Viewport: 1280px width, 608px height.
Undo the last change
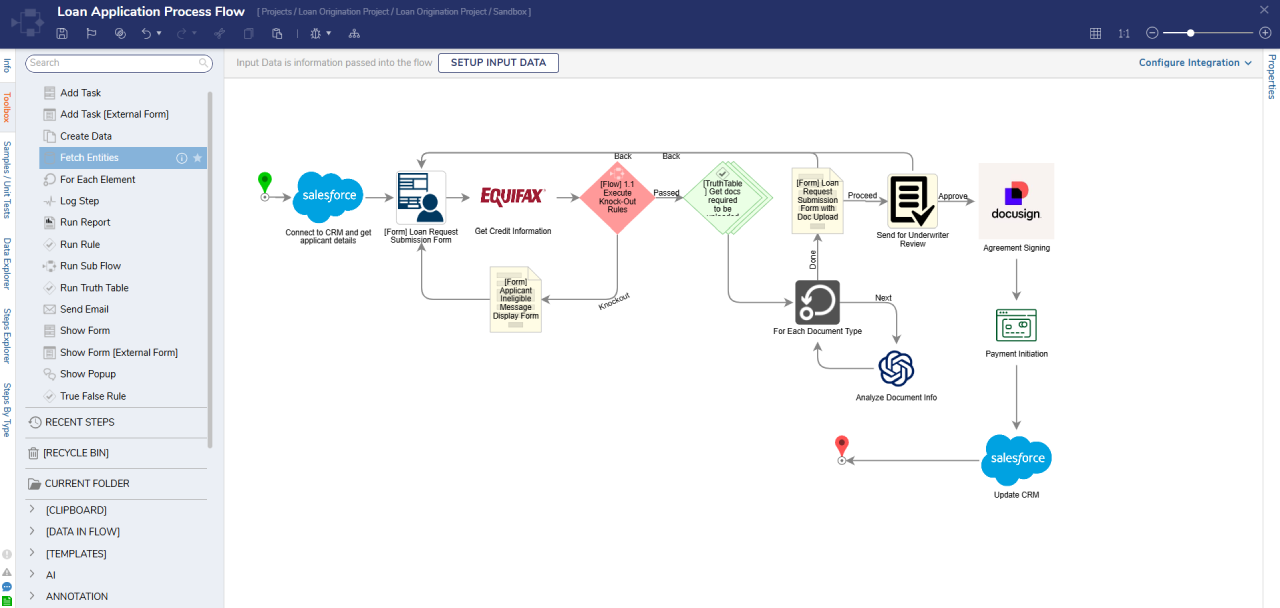click(x=146, y=33)
